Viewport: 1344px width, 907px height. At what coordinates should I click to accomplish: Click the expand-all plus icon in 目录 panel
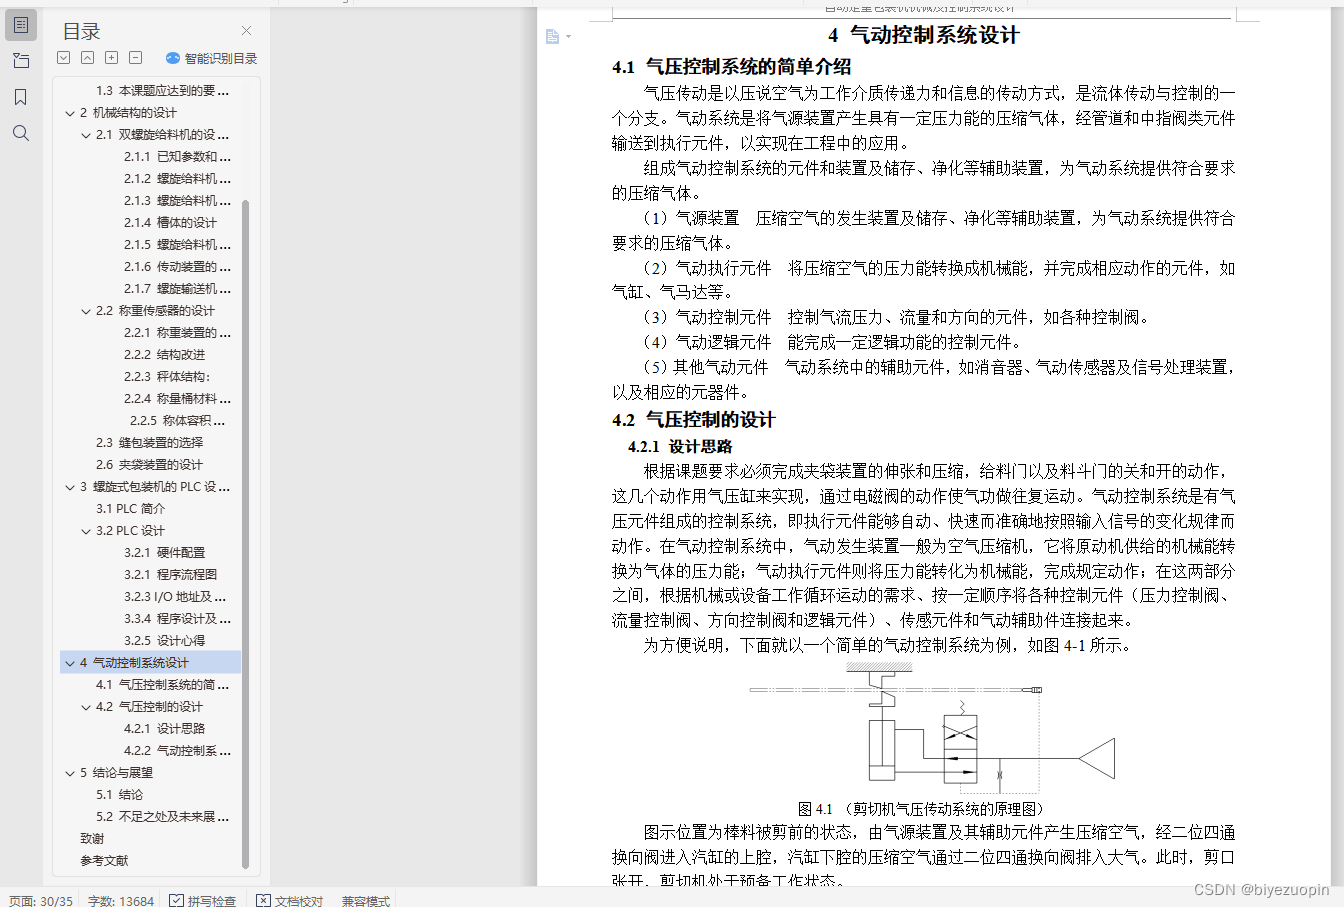point(111,58)
